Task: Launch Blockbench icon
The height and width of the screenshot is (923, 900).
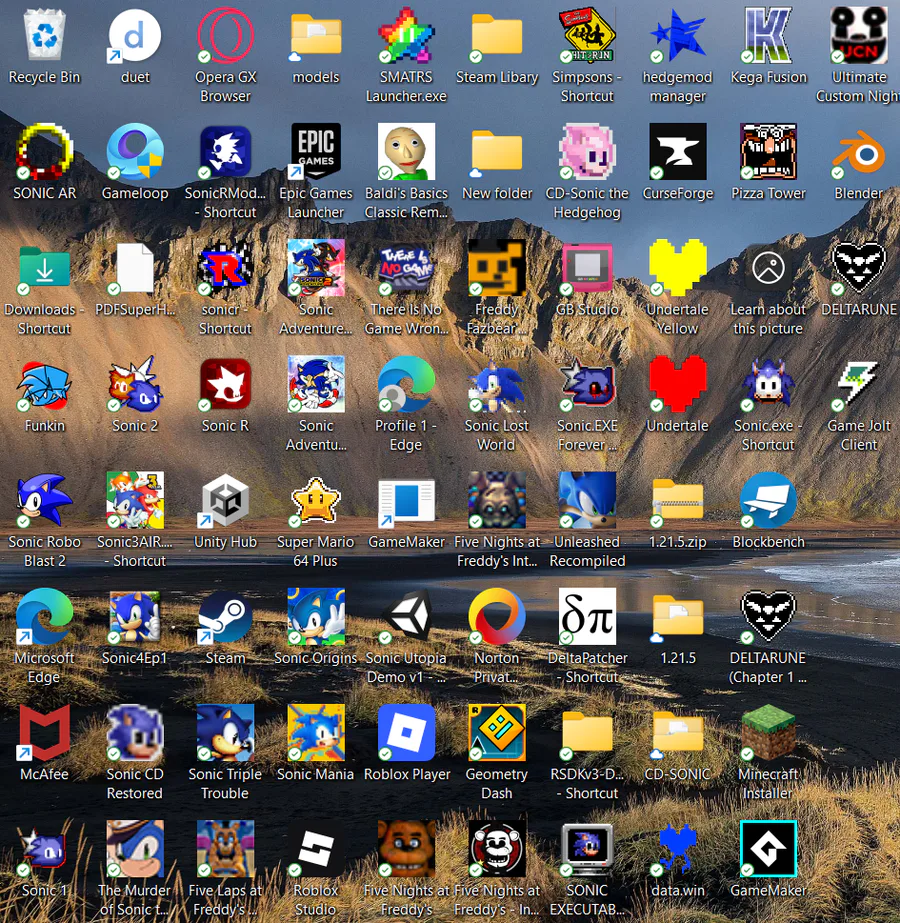Action: click(768, 500)
